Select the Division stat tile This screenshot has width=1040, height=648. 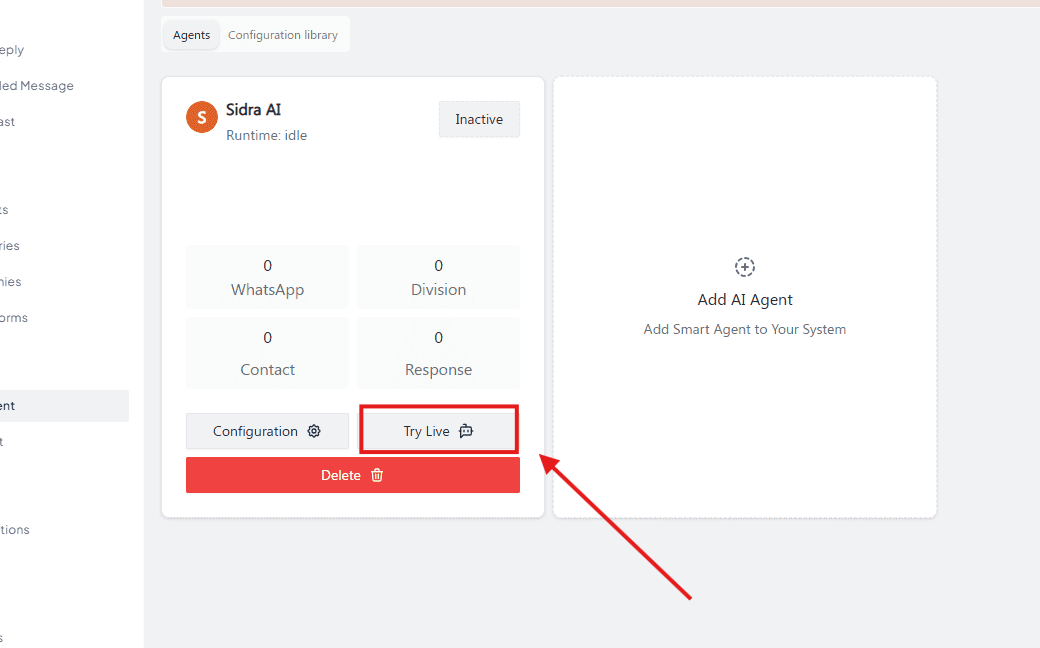(438, 277)
